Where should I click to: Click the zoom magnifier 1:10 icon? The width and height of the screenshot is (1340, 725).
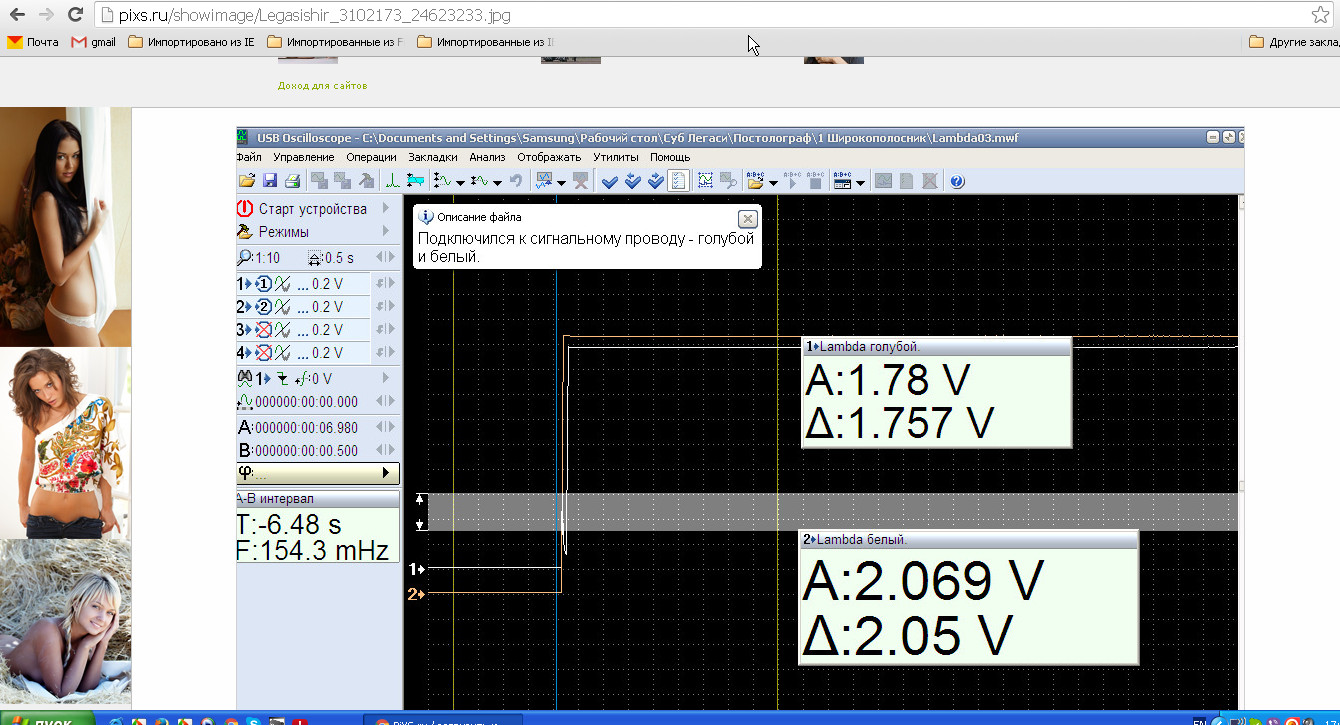(x=245, y=258)
